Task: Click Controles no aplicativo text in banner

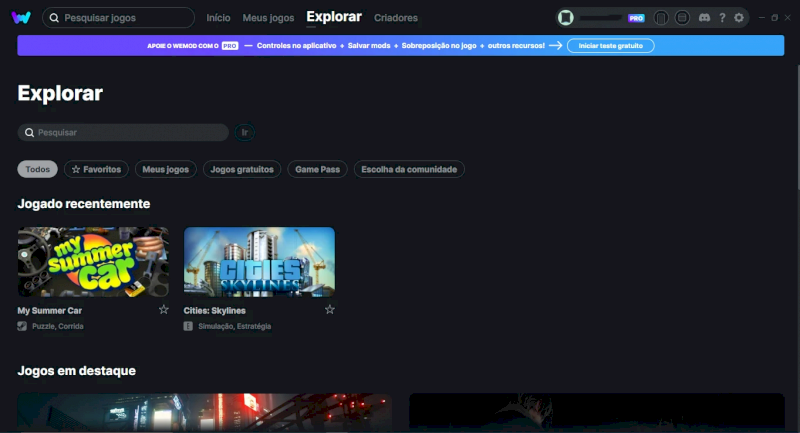Action: 296,46
